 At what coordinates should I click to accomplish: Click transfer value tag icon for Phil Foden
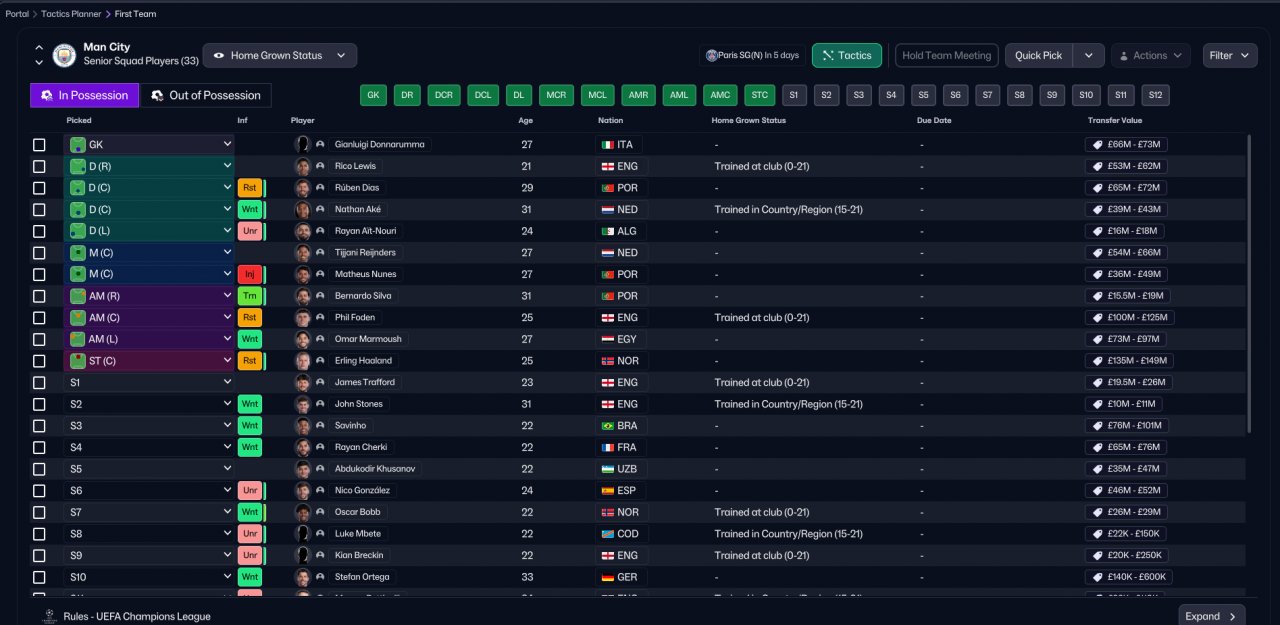coord(1097,318)
